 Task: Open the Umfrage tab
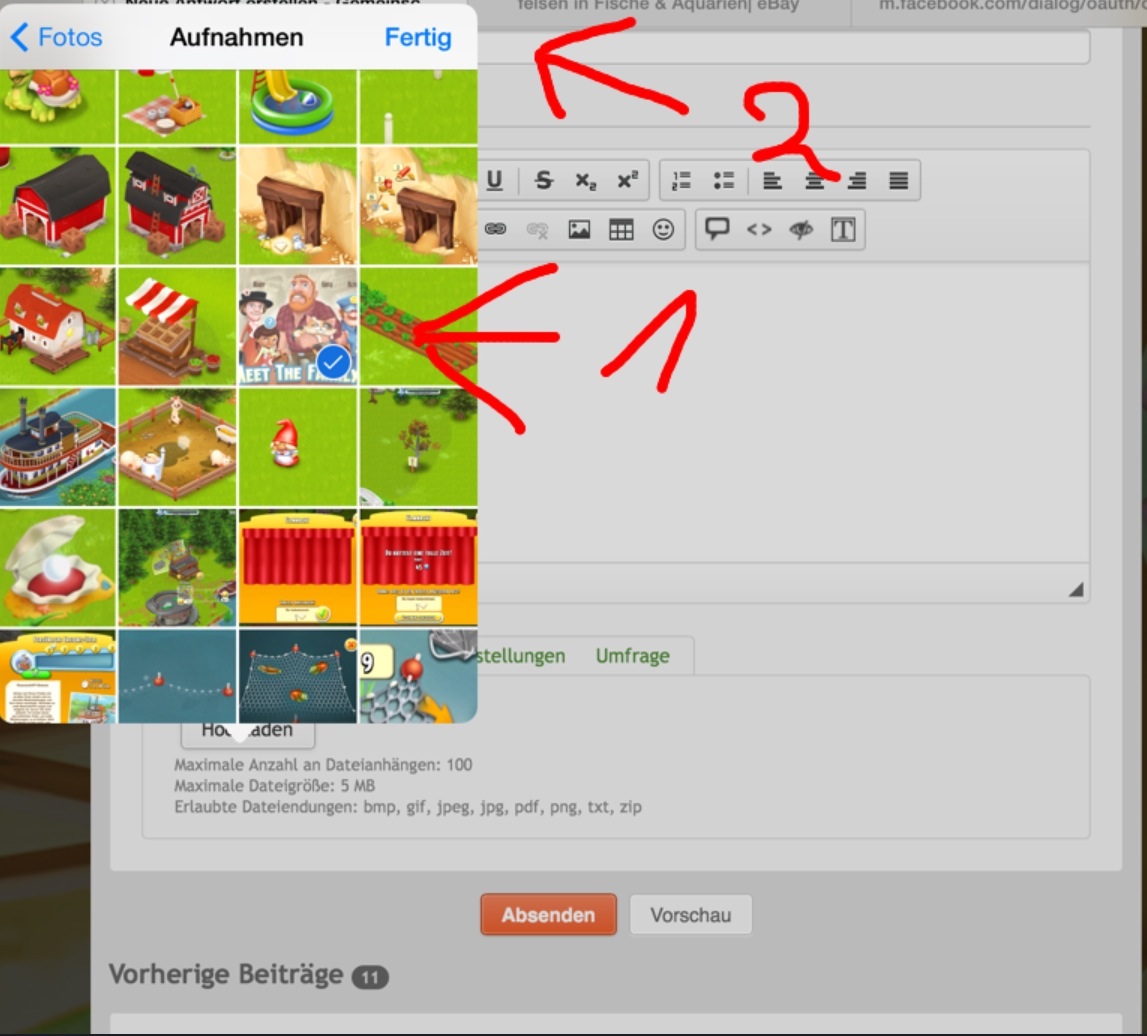[x=632, y=656]
